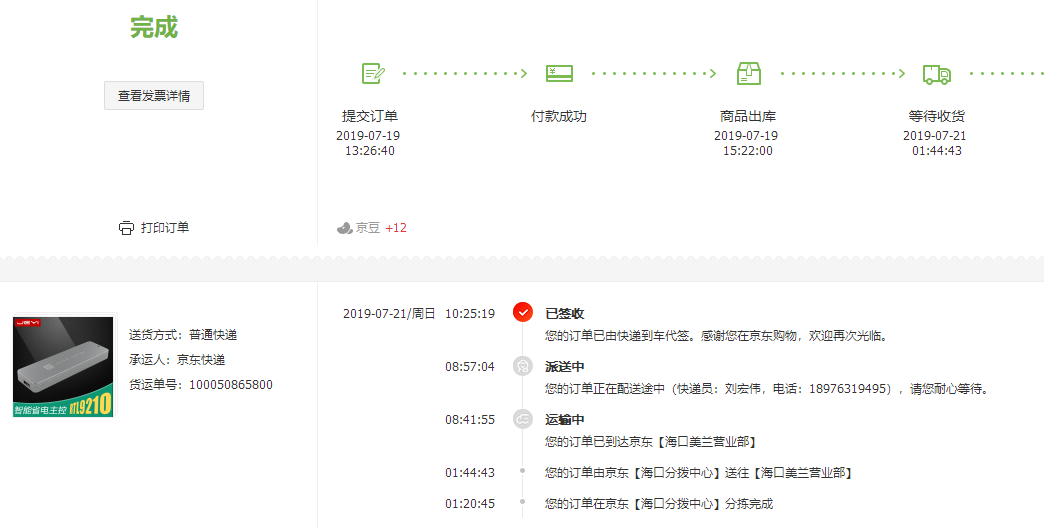This screenshot has height=528, width=1044.
Task: Open the 打印订单 link
Action: click(x=165, y=228)
